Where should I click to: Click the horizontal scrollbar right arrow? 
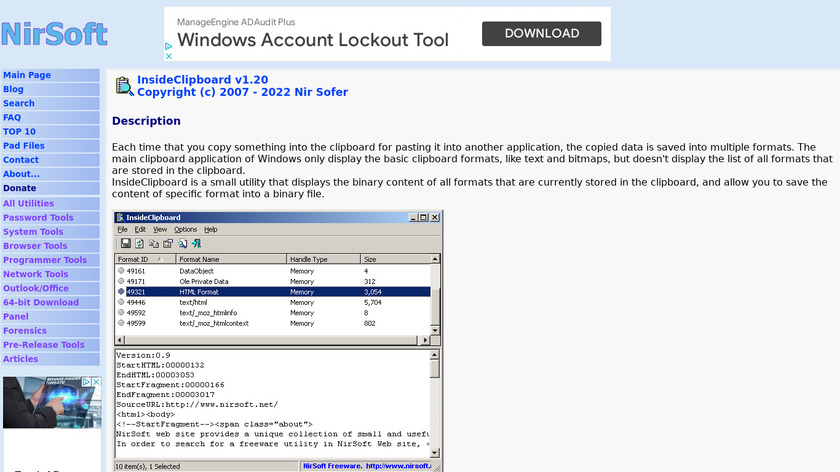[x=425, y=340]
